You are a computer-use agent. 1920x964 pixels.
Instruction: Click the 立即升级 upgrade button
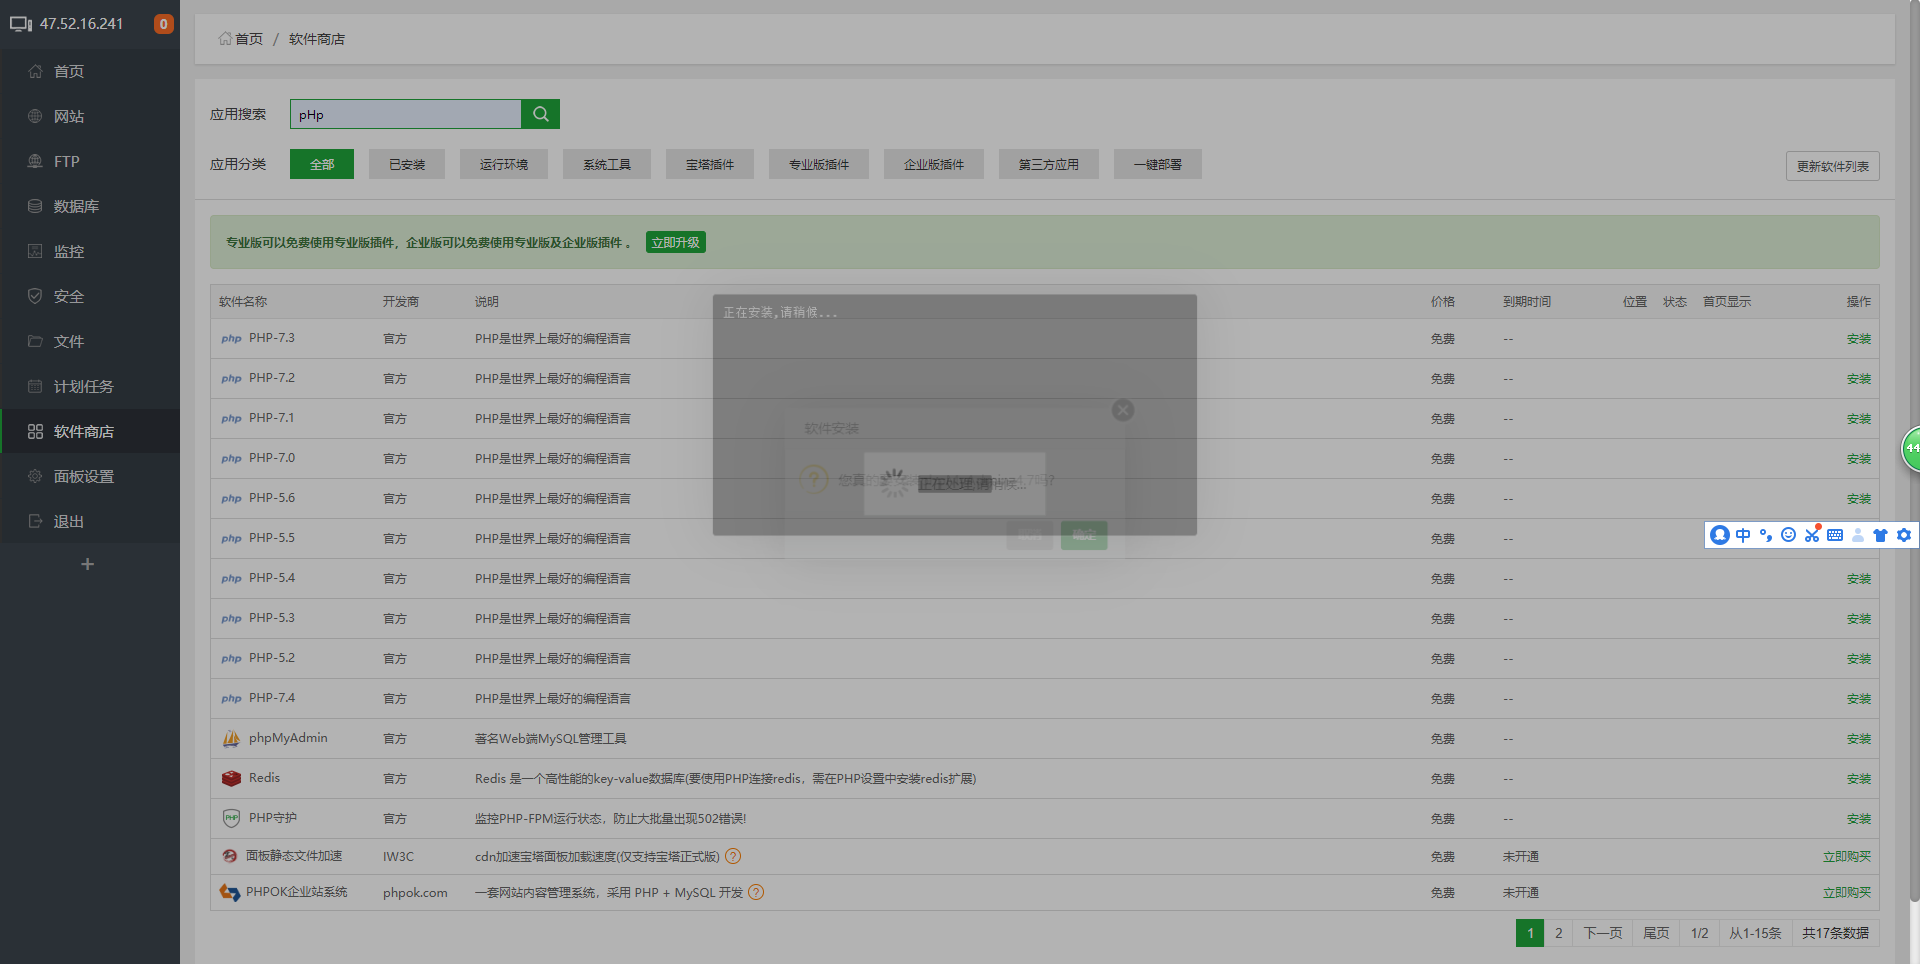click(675, 242)
